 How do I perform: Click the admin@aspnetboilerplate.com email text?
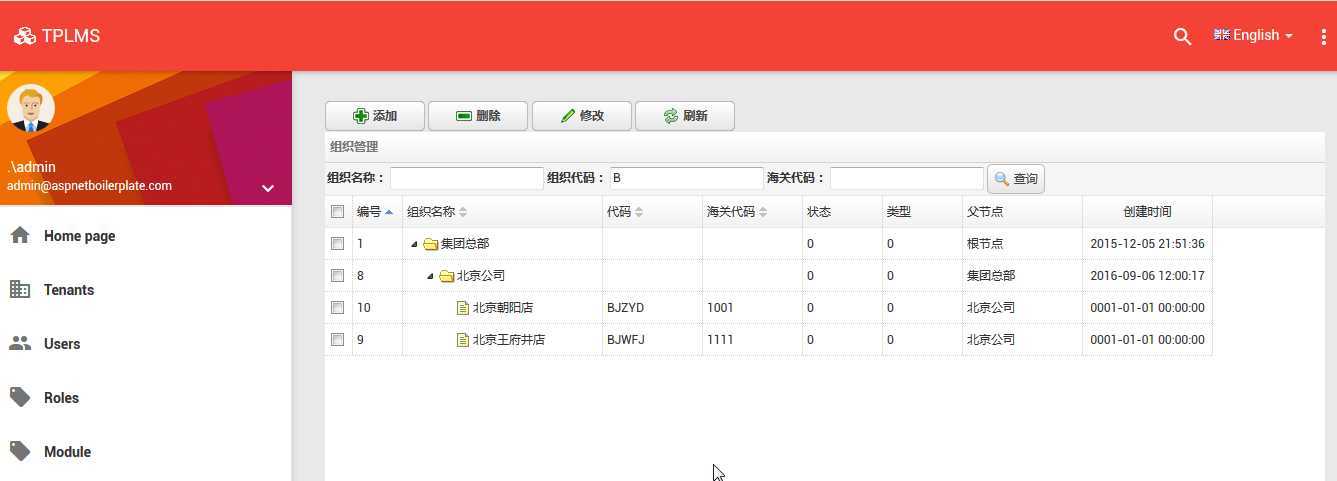coord(89,186)
